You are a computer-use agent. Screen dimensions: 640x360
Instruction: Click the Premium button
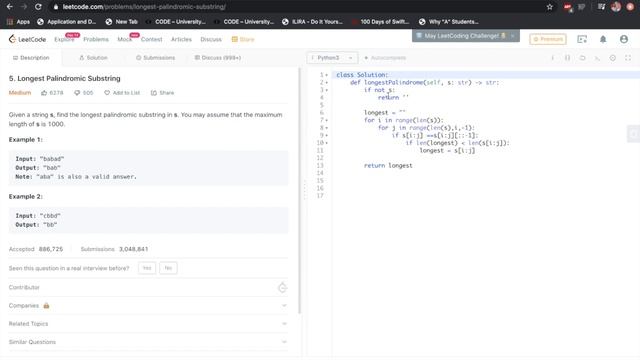click(548, 39)
